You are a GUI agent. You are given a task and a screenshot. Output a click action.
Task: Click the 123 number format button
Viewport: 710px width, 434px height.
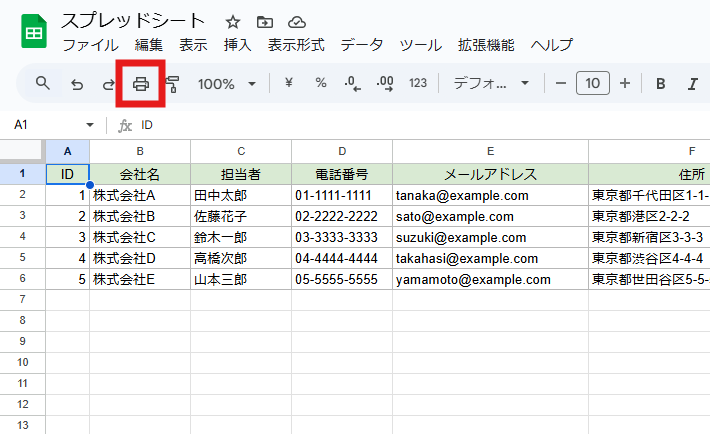coord(418,83)
